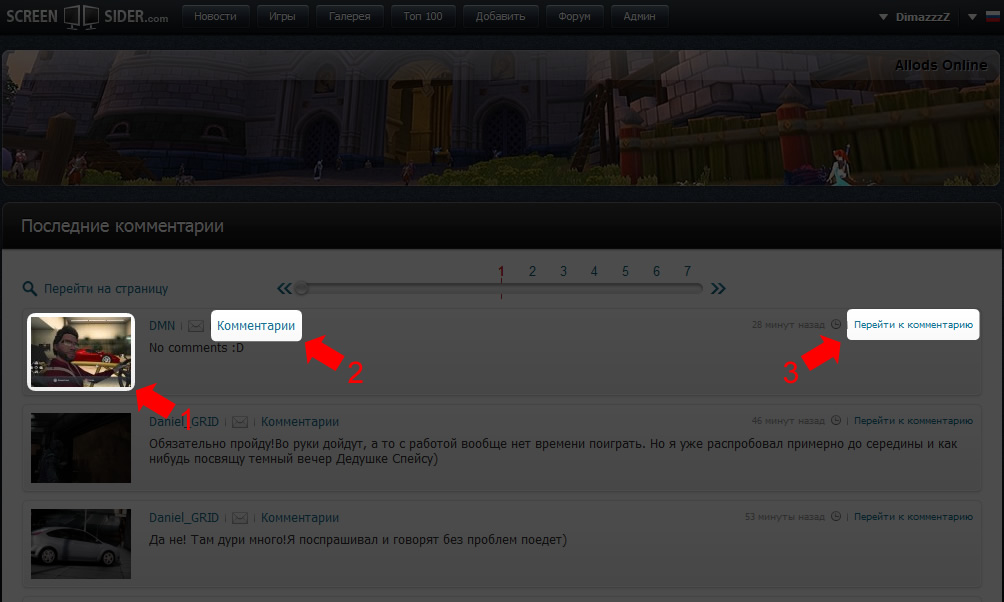Screen dimensions: 1004x602
Task: Click the comment text "No comments :D"
Action: click(197, 348)
